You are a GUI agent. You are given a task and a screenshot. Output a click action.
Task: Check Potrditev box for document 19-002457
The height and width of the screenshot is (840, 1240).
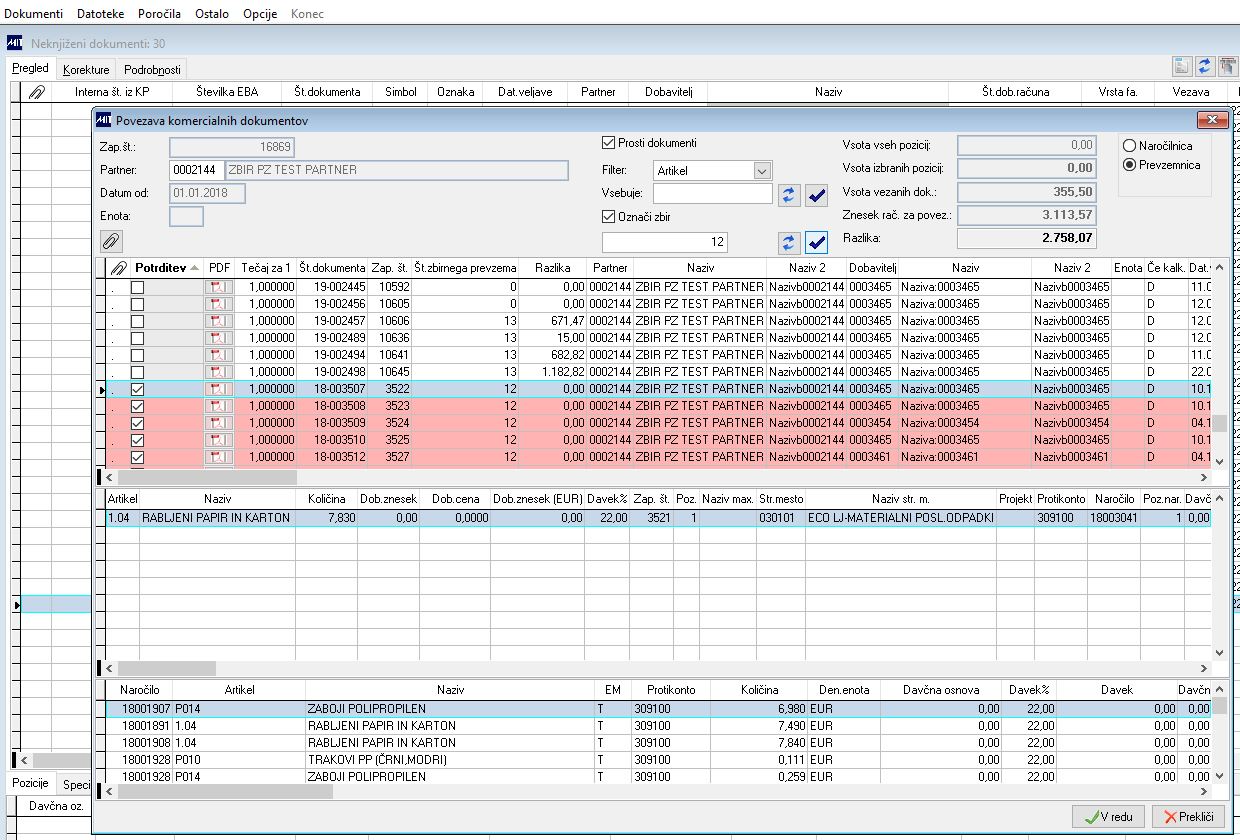click(138, 321)
